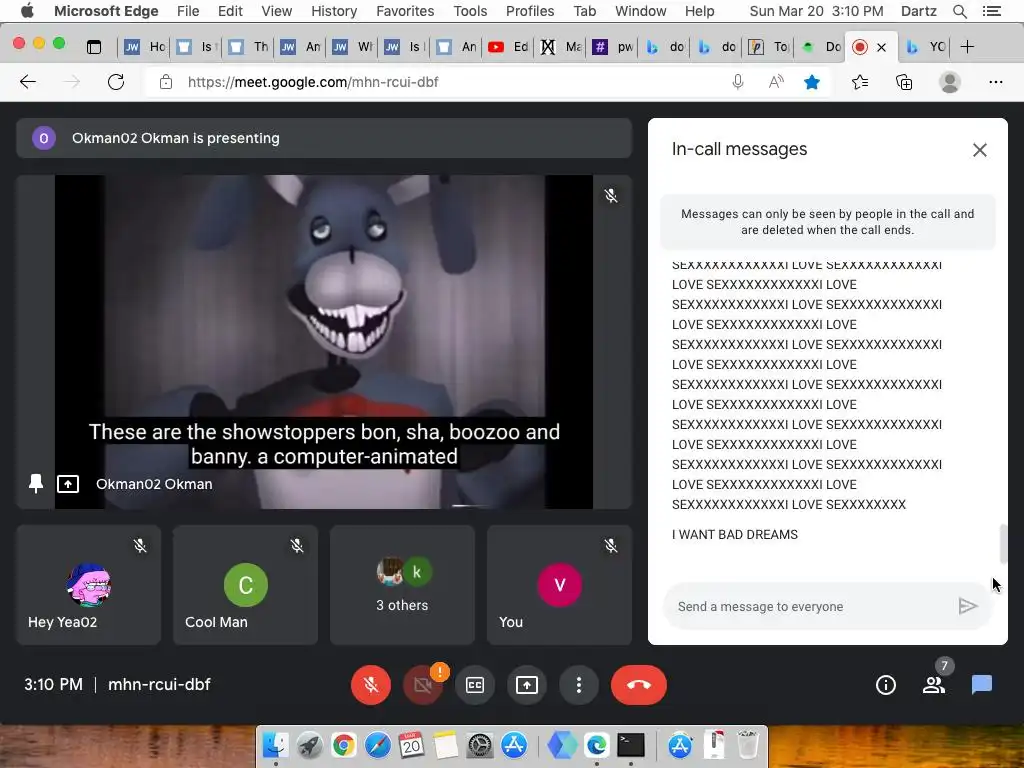Image resolution: width=1024 pixels, height=768 pixels.
Task: Unmute the microphone in the call controls
Action: 371,684
